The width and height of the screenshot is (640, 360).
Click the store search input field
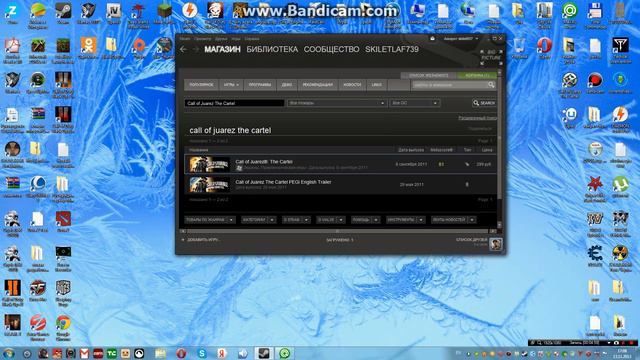[x=450, y=85]
